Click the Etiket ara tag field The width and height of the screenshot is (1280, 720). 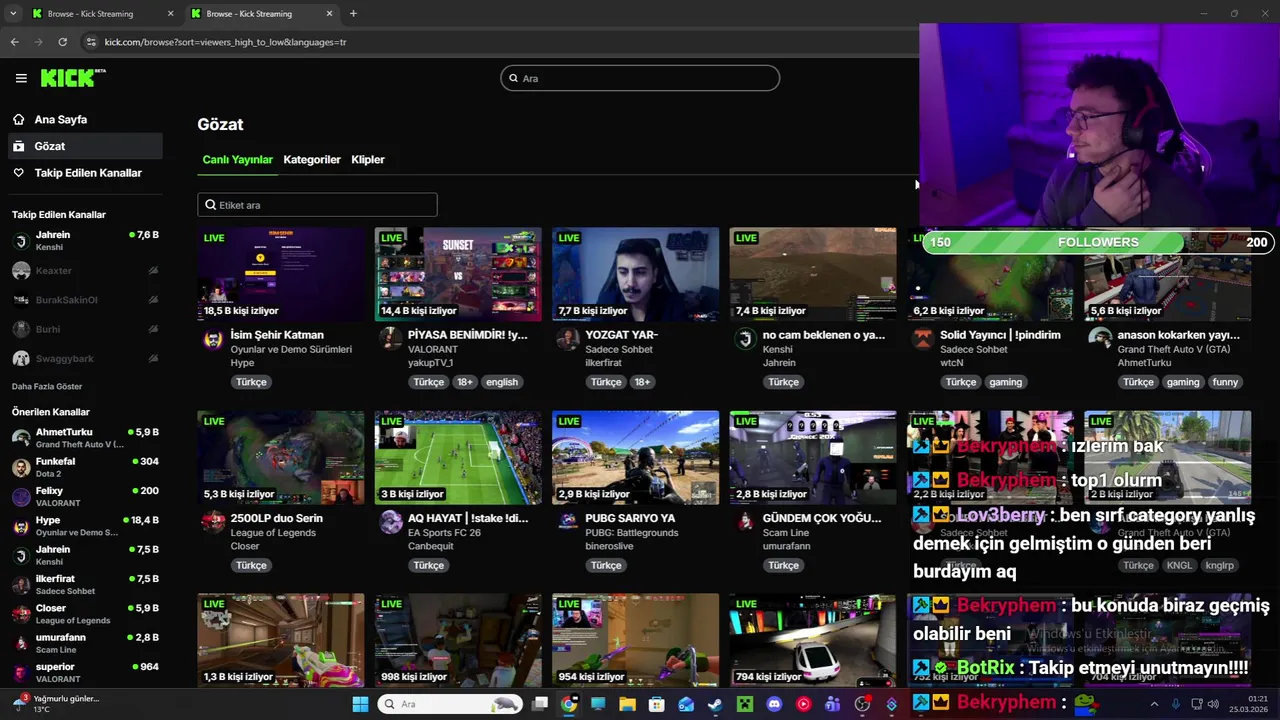tap(317, 205)
